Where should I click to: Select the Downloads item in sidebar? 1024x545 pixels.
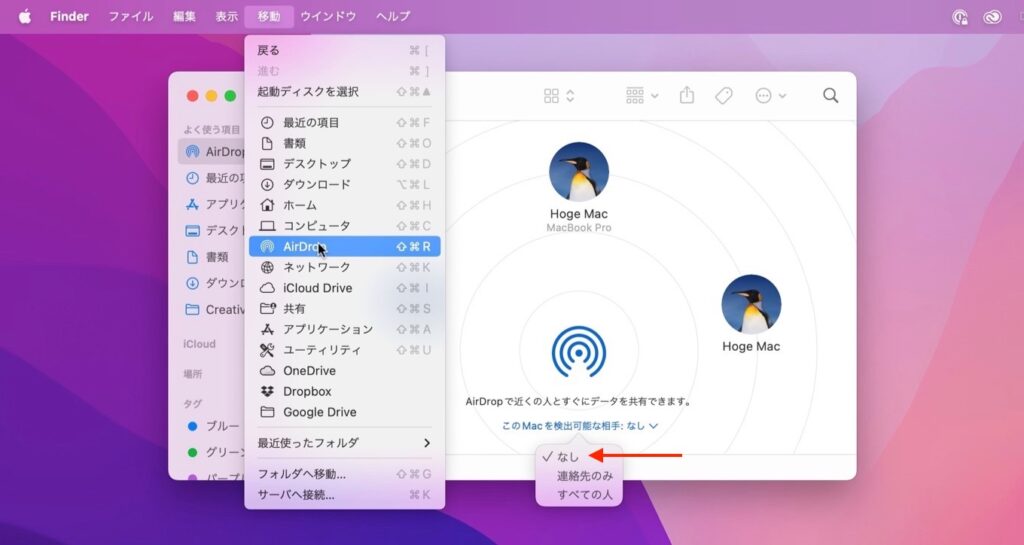[212, 283]
